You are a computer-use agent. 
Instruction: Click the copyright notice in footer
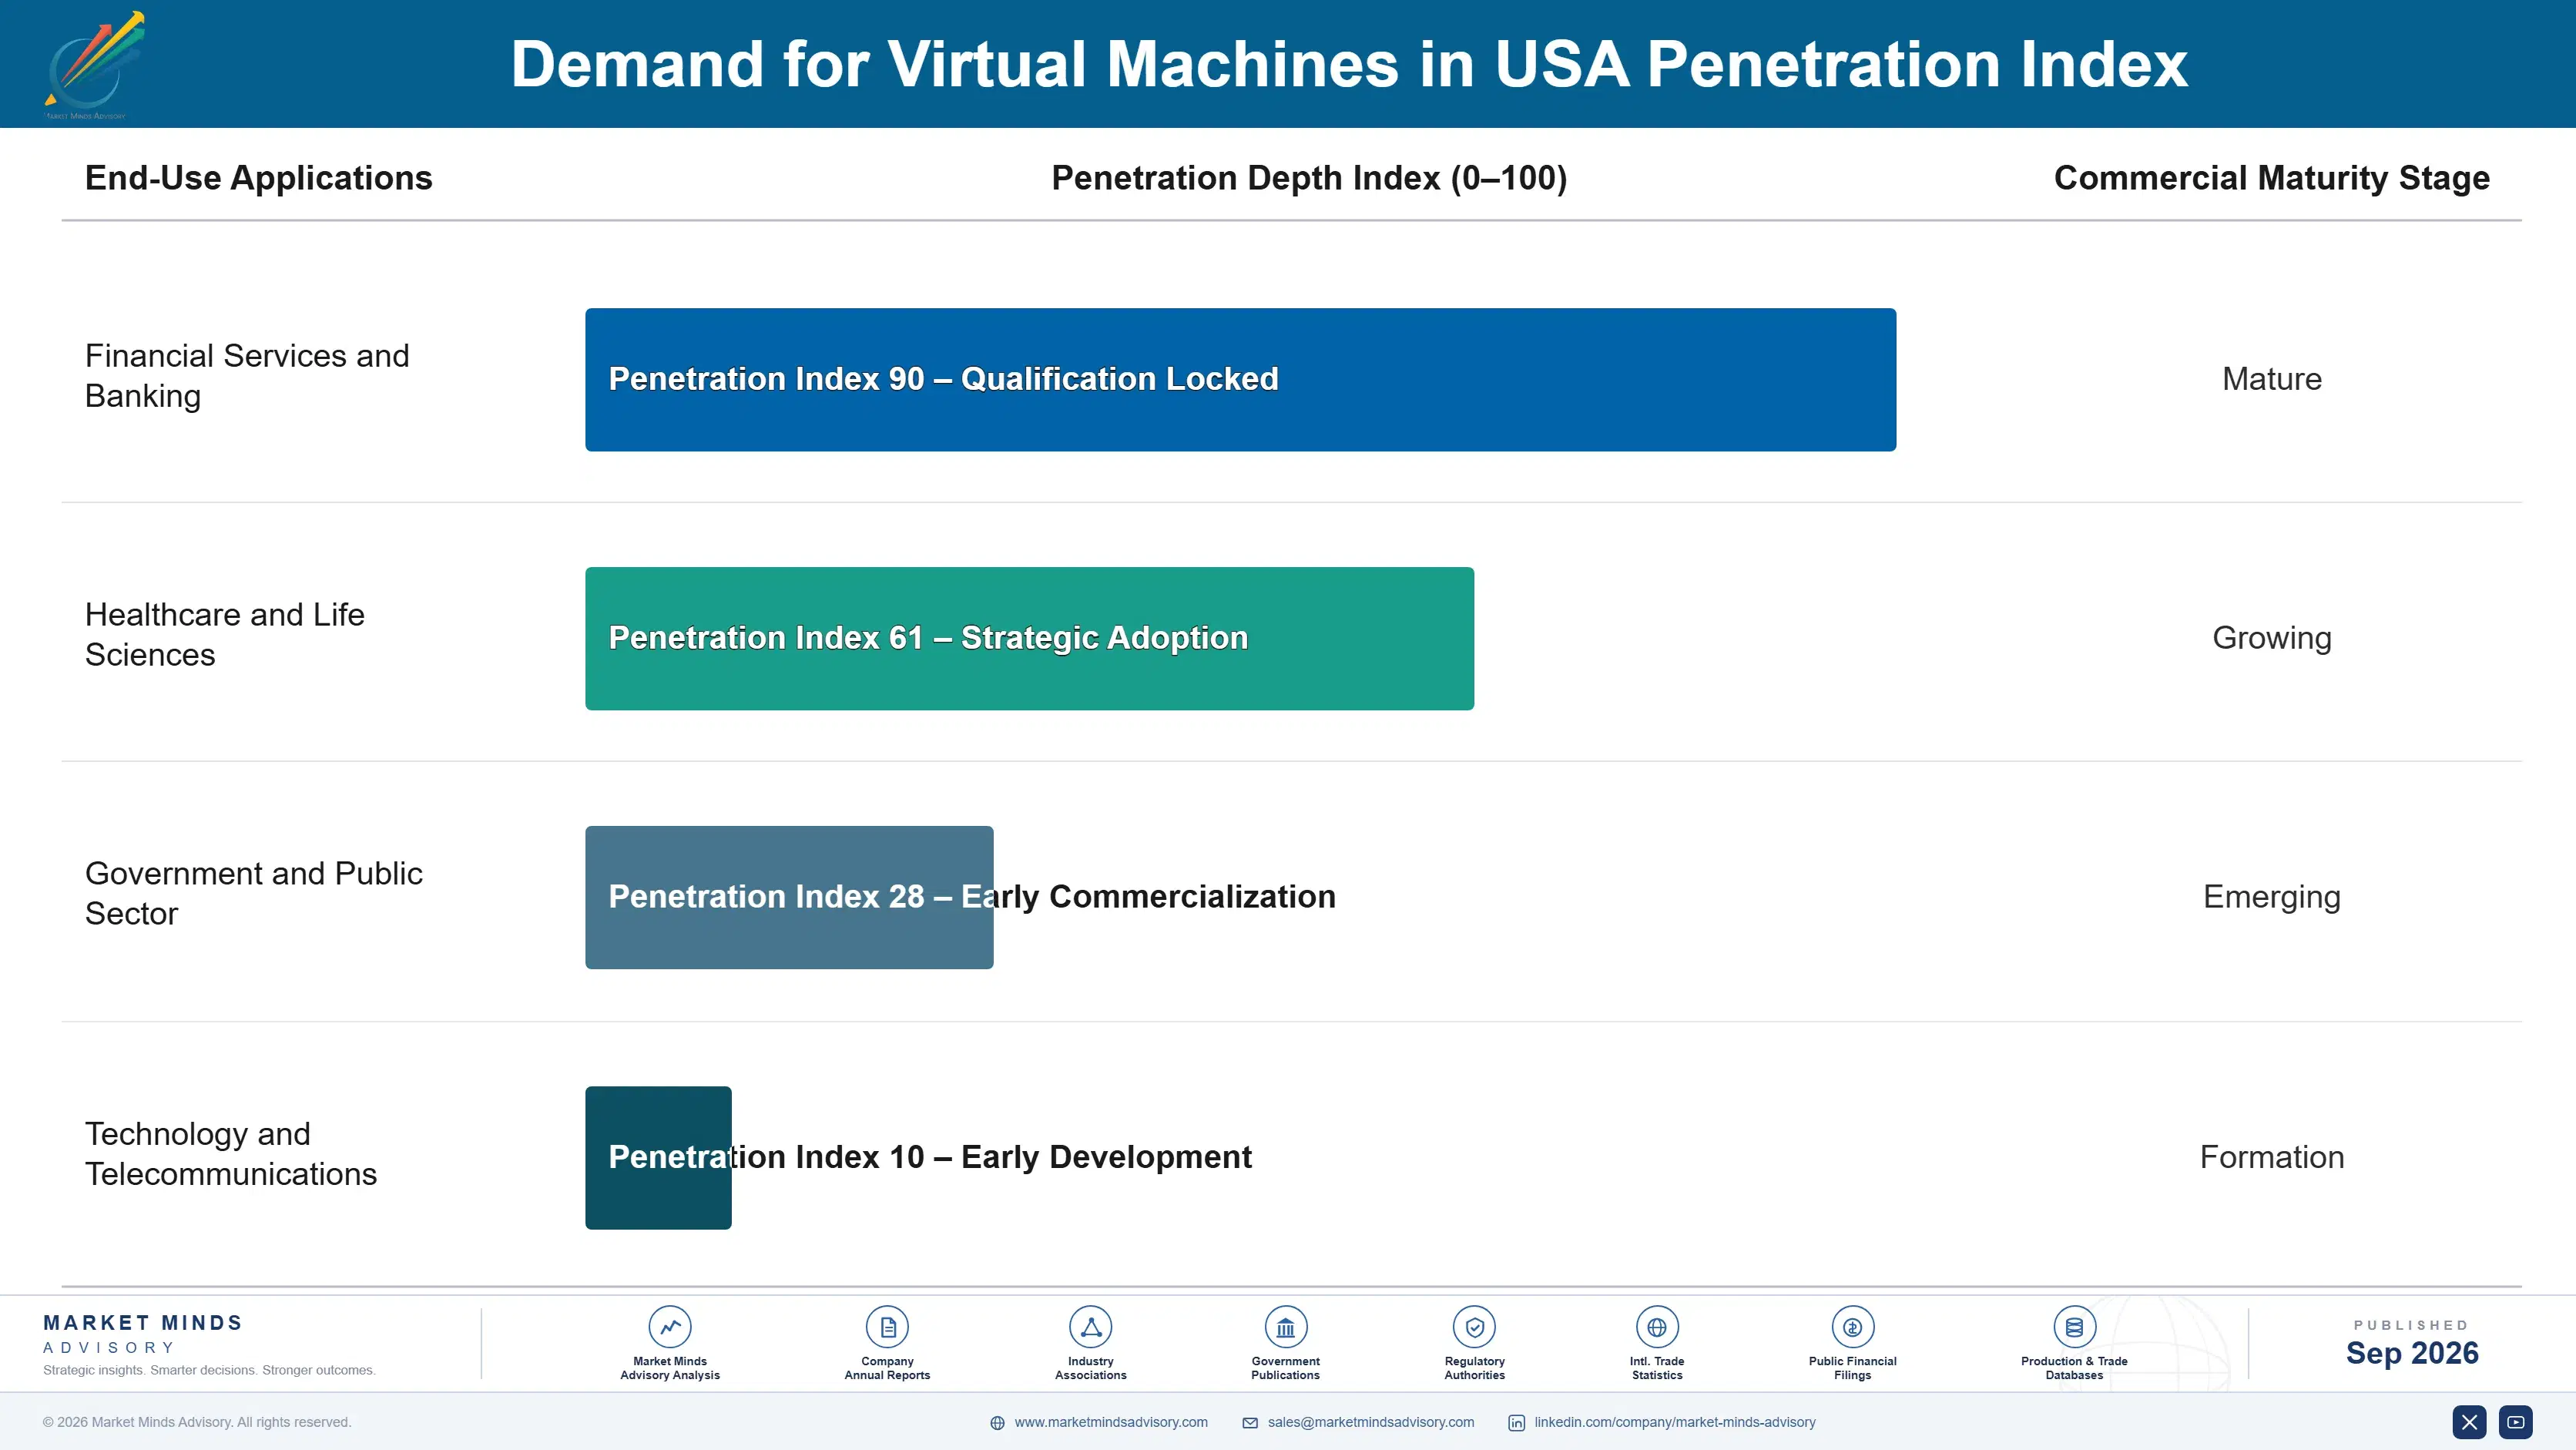click(x=197, y=1422)
